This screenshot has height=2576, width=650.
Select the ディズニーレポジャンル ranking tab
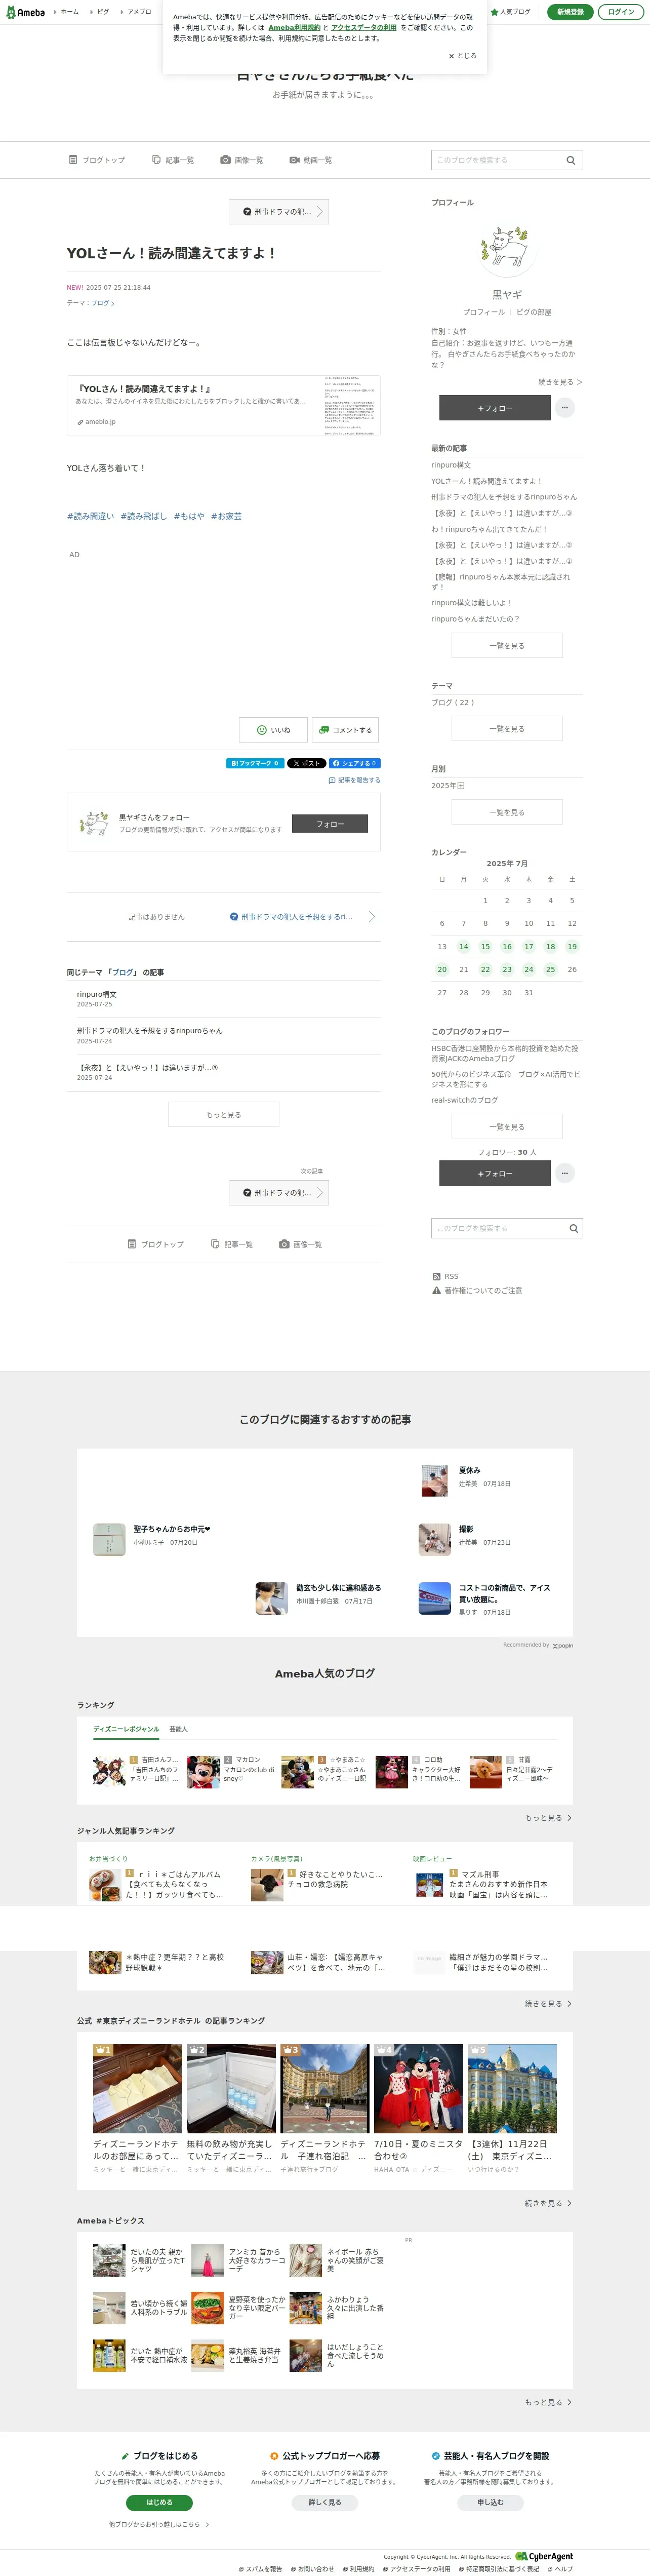pyautogui.click(x=126, y=1729)
